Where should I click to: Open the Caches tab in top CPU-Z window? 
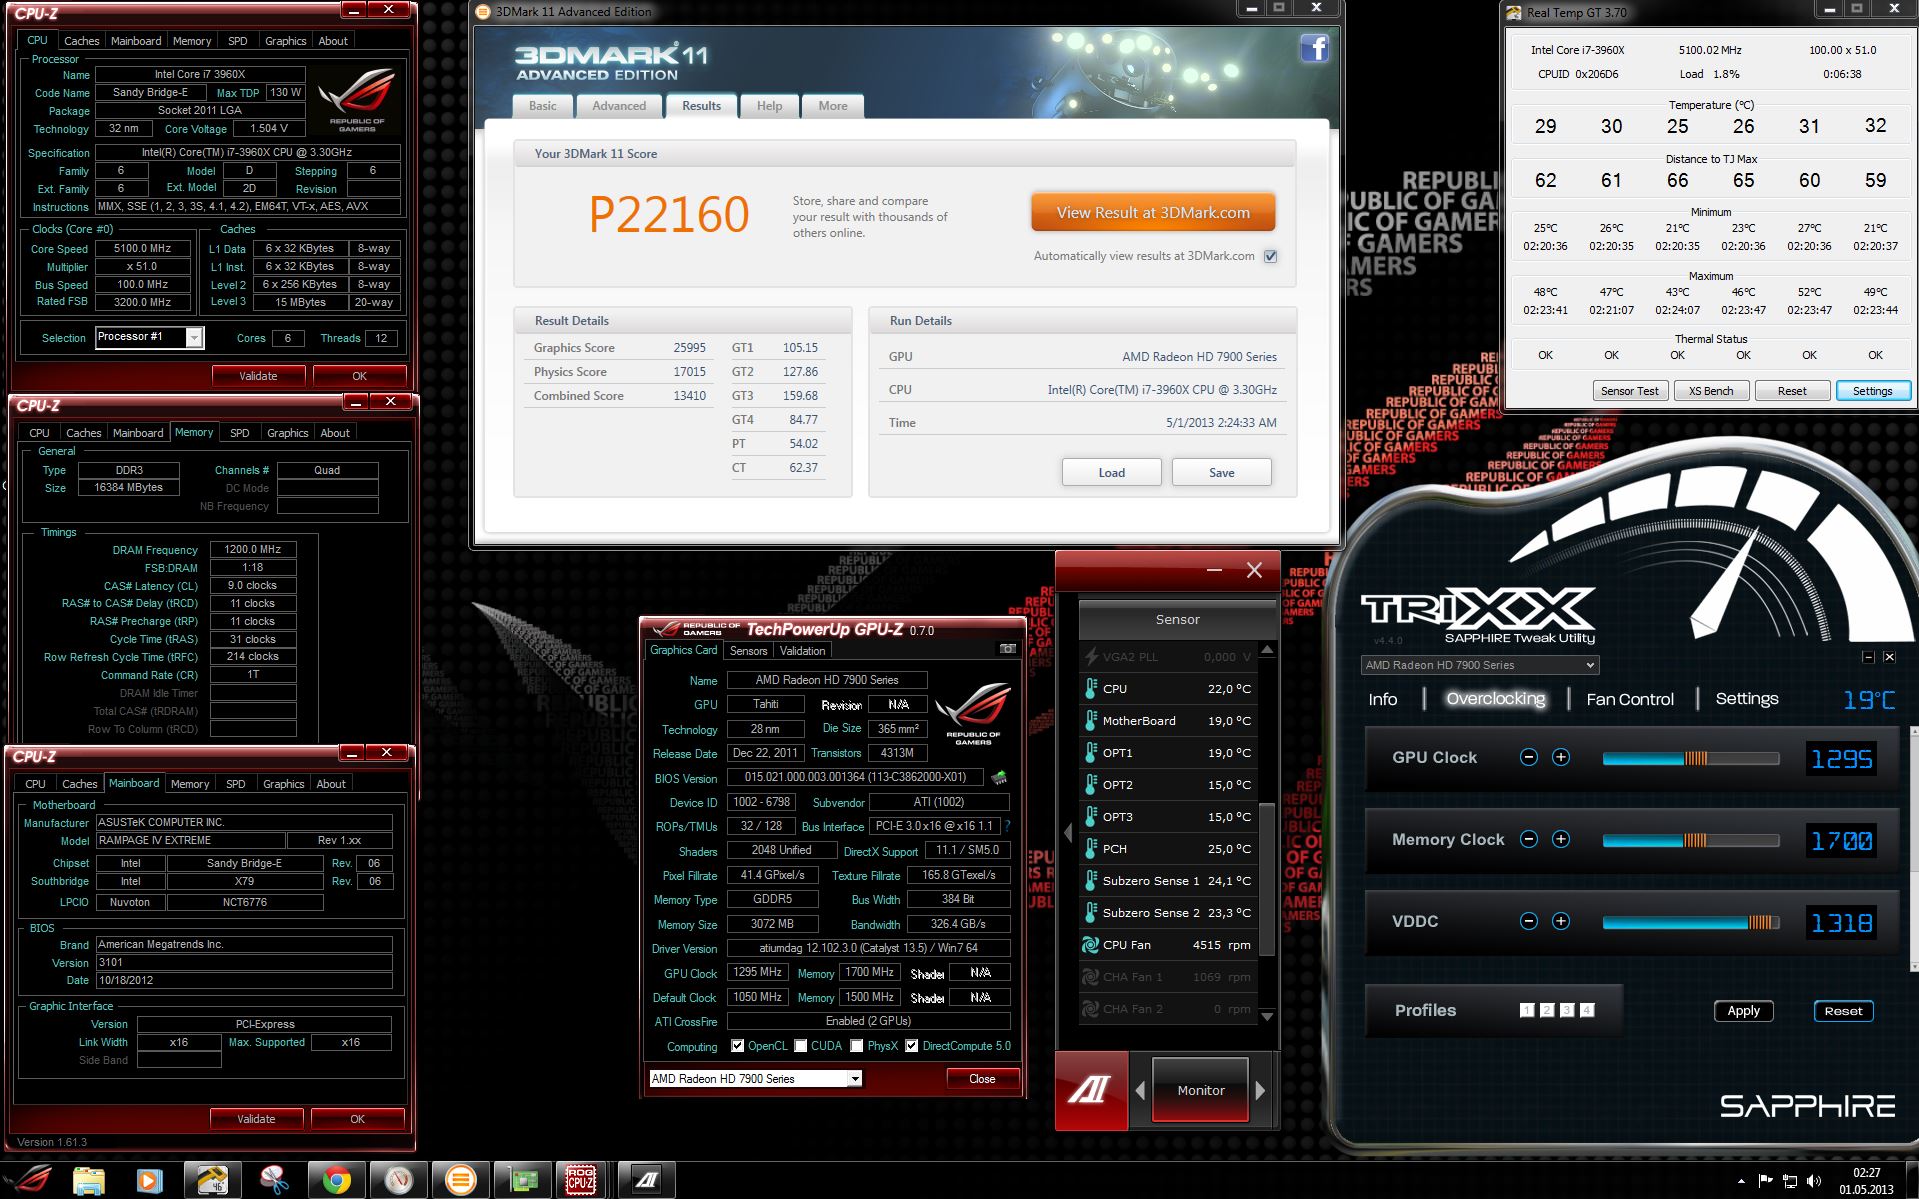pyautogui.click(x=81, y=41)
